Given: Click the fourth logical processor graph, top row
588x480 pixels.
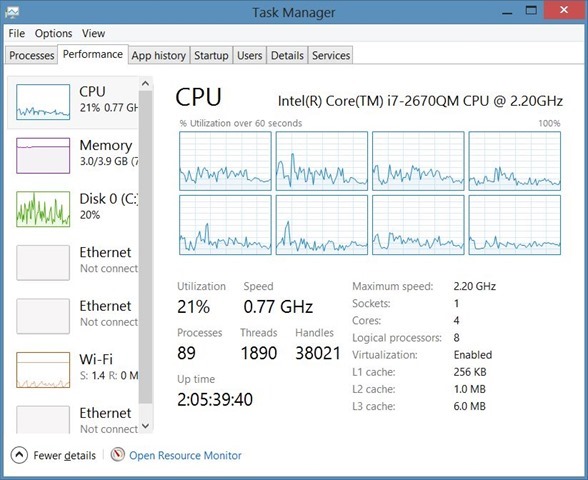Looking at the screenshot, I should pyautogui.click(x=514, y=161).
